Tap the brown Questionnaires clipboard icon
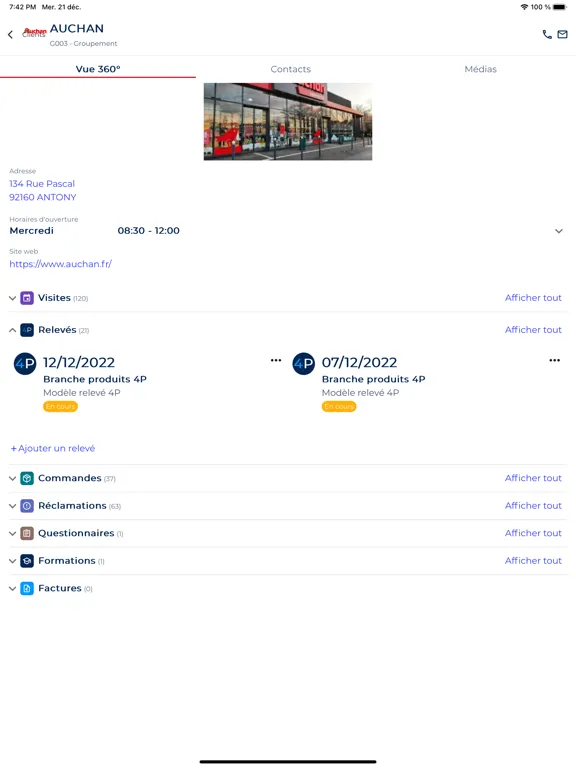The image size is (576, 768). pyautogui.click(x=27, y=533)
